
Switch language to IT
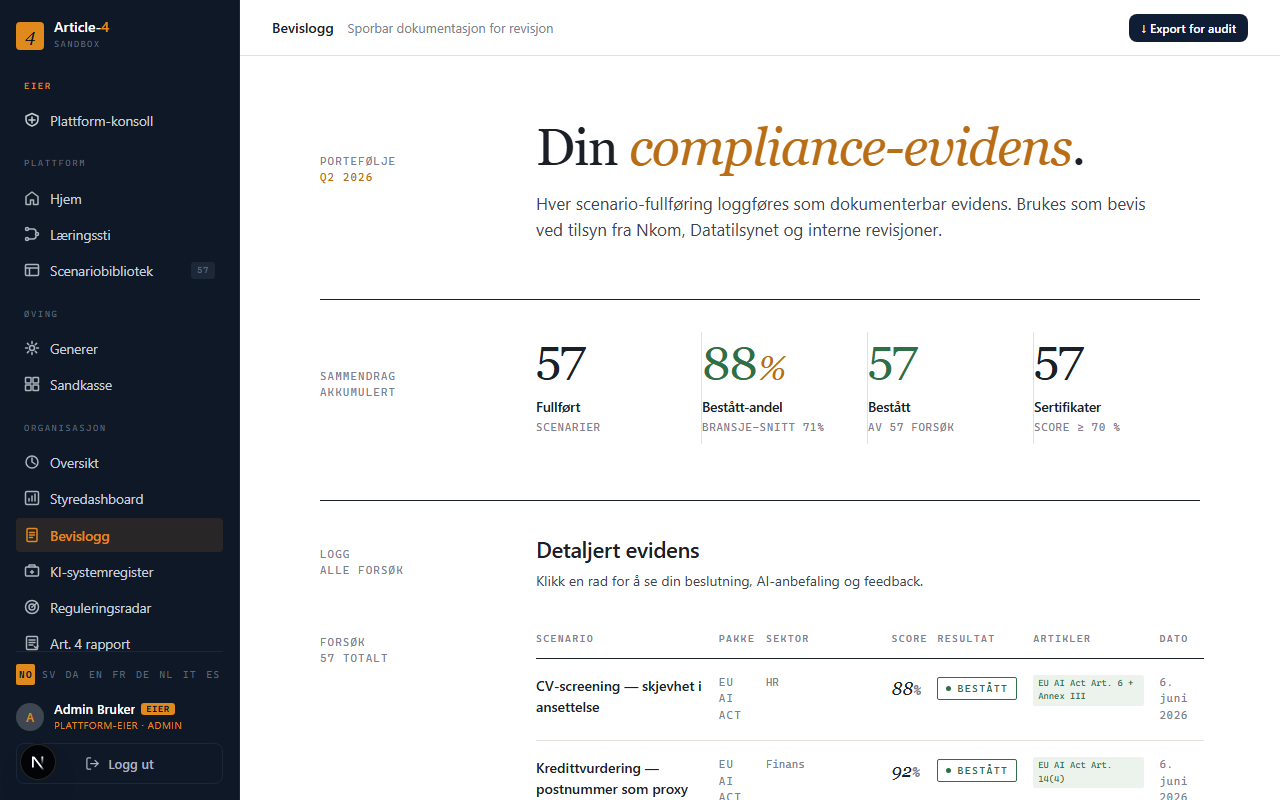coord(190,675)
